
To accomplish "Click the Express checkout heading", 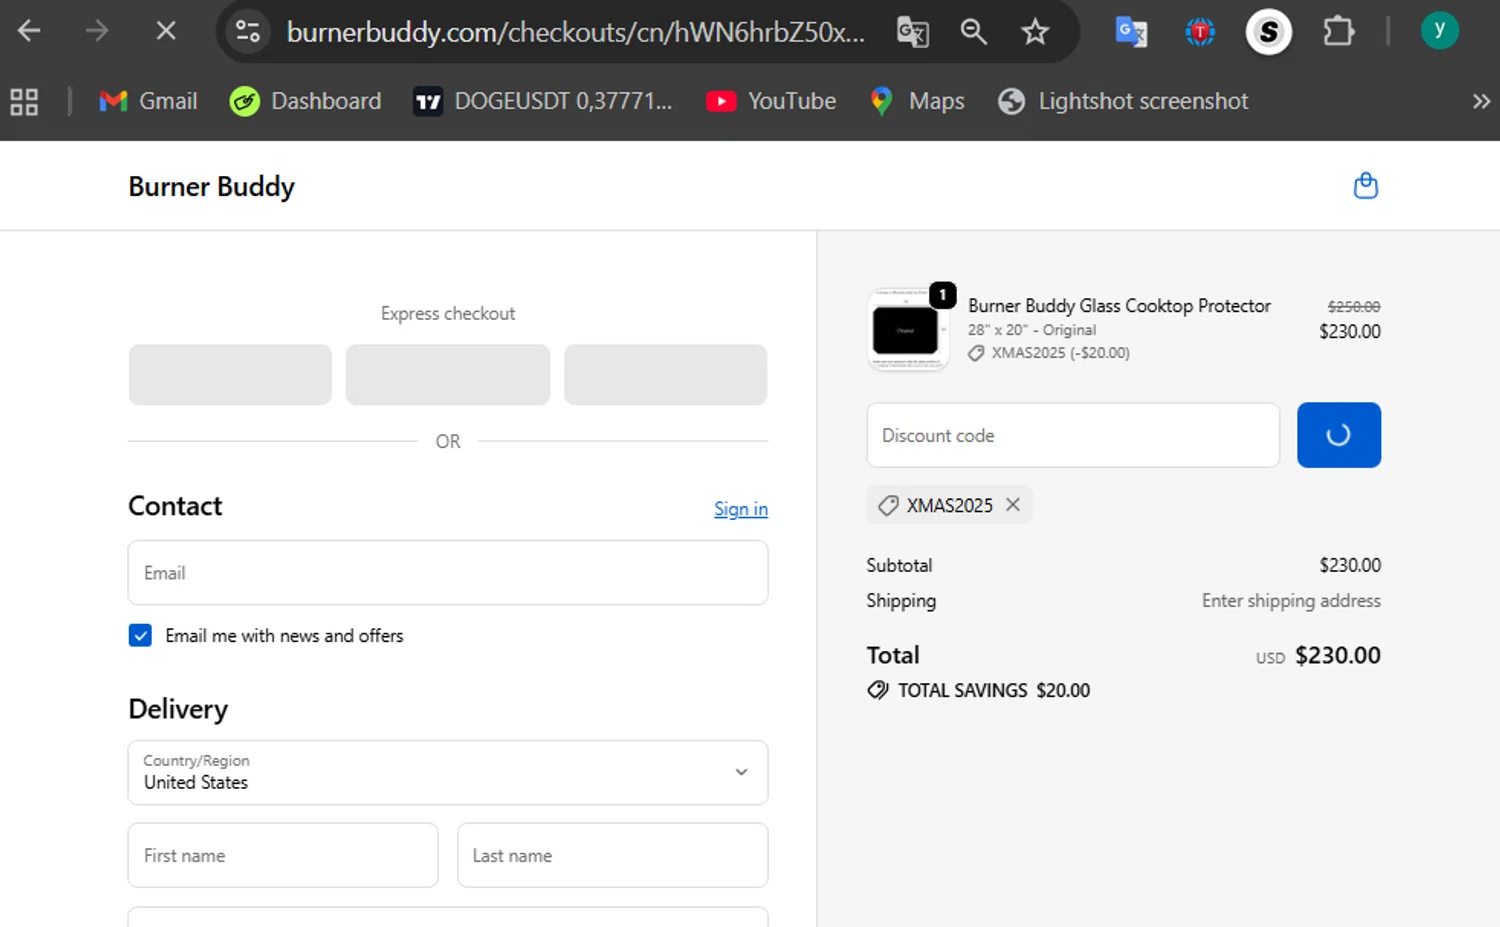I will [x=448, y=313].
